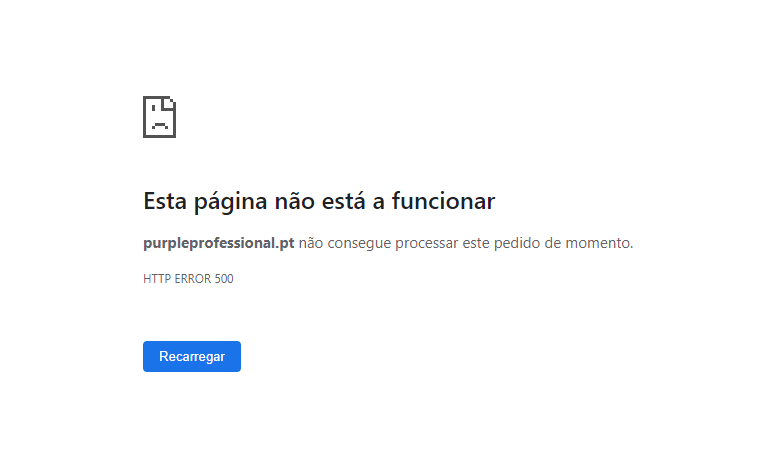Click the word "este" in the description
This screenshot has width=783, height=469.
pyautogui.click(x=476, y=243)
